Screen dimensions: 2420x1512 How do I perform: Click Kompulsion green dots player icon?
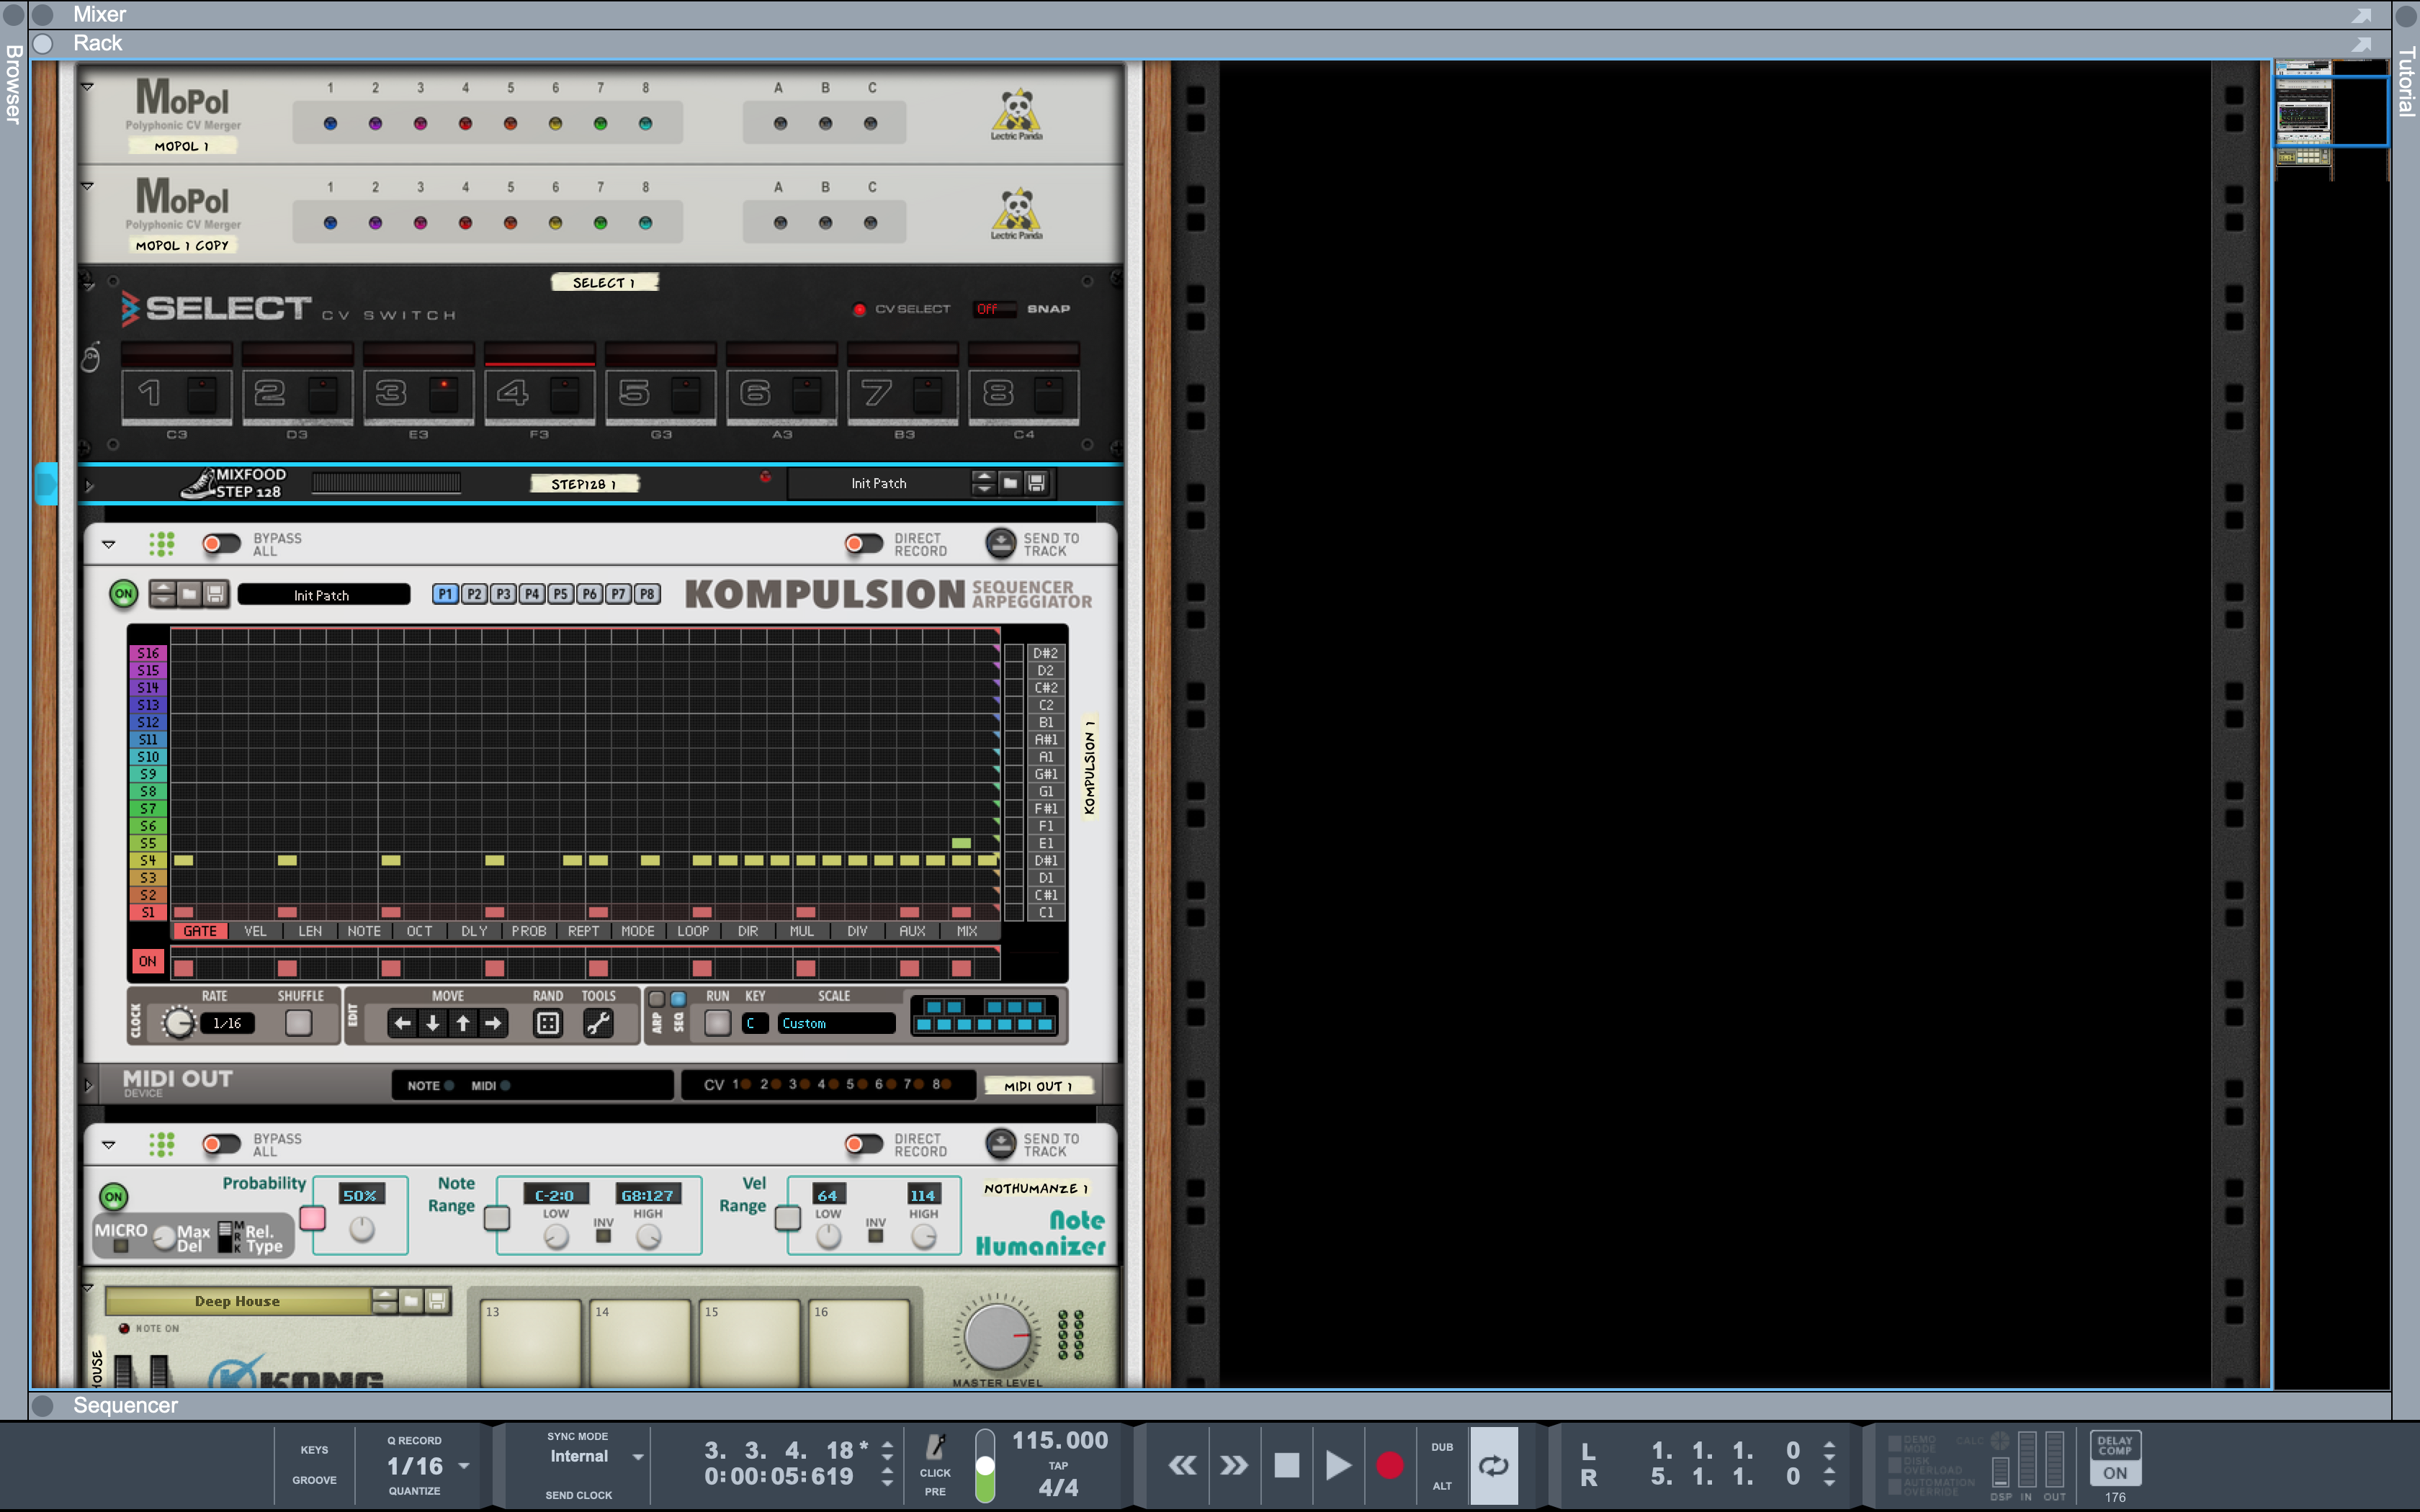tap(162, 544)
